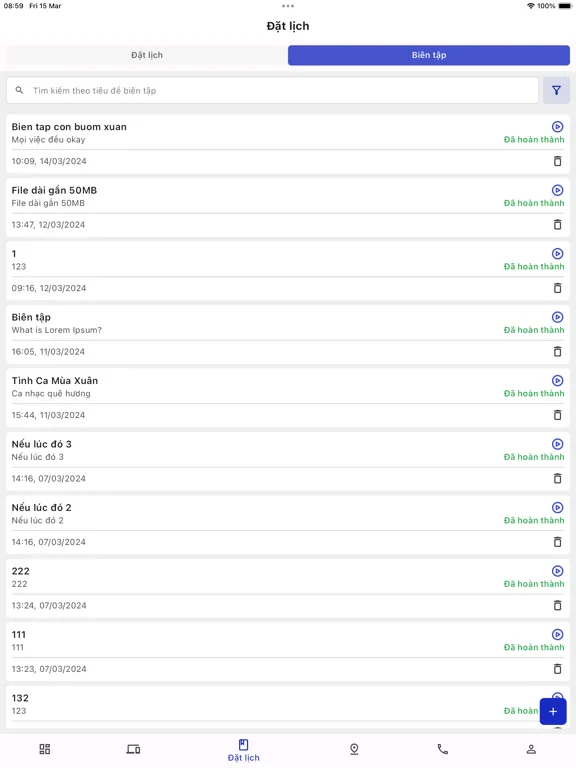Select the "Biên tập" top tab

point(429,55)
